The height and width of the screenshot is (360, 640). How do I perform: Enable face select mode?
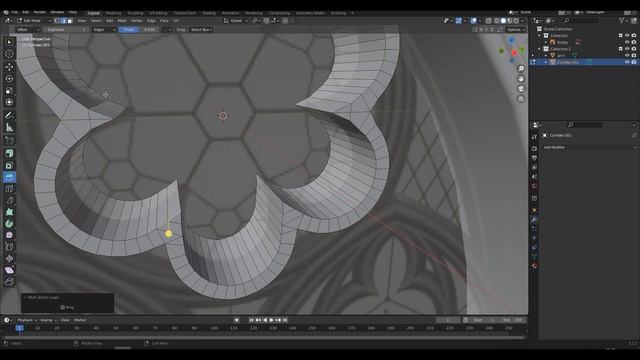[x=70, y=21]
